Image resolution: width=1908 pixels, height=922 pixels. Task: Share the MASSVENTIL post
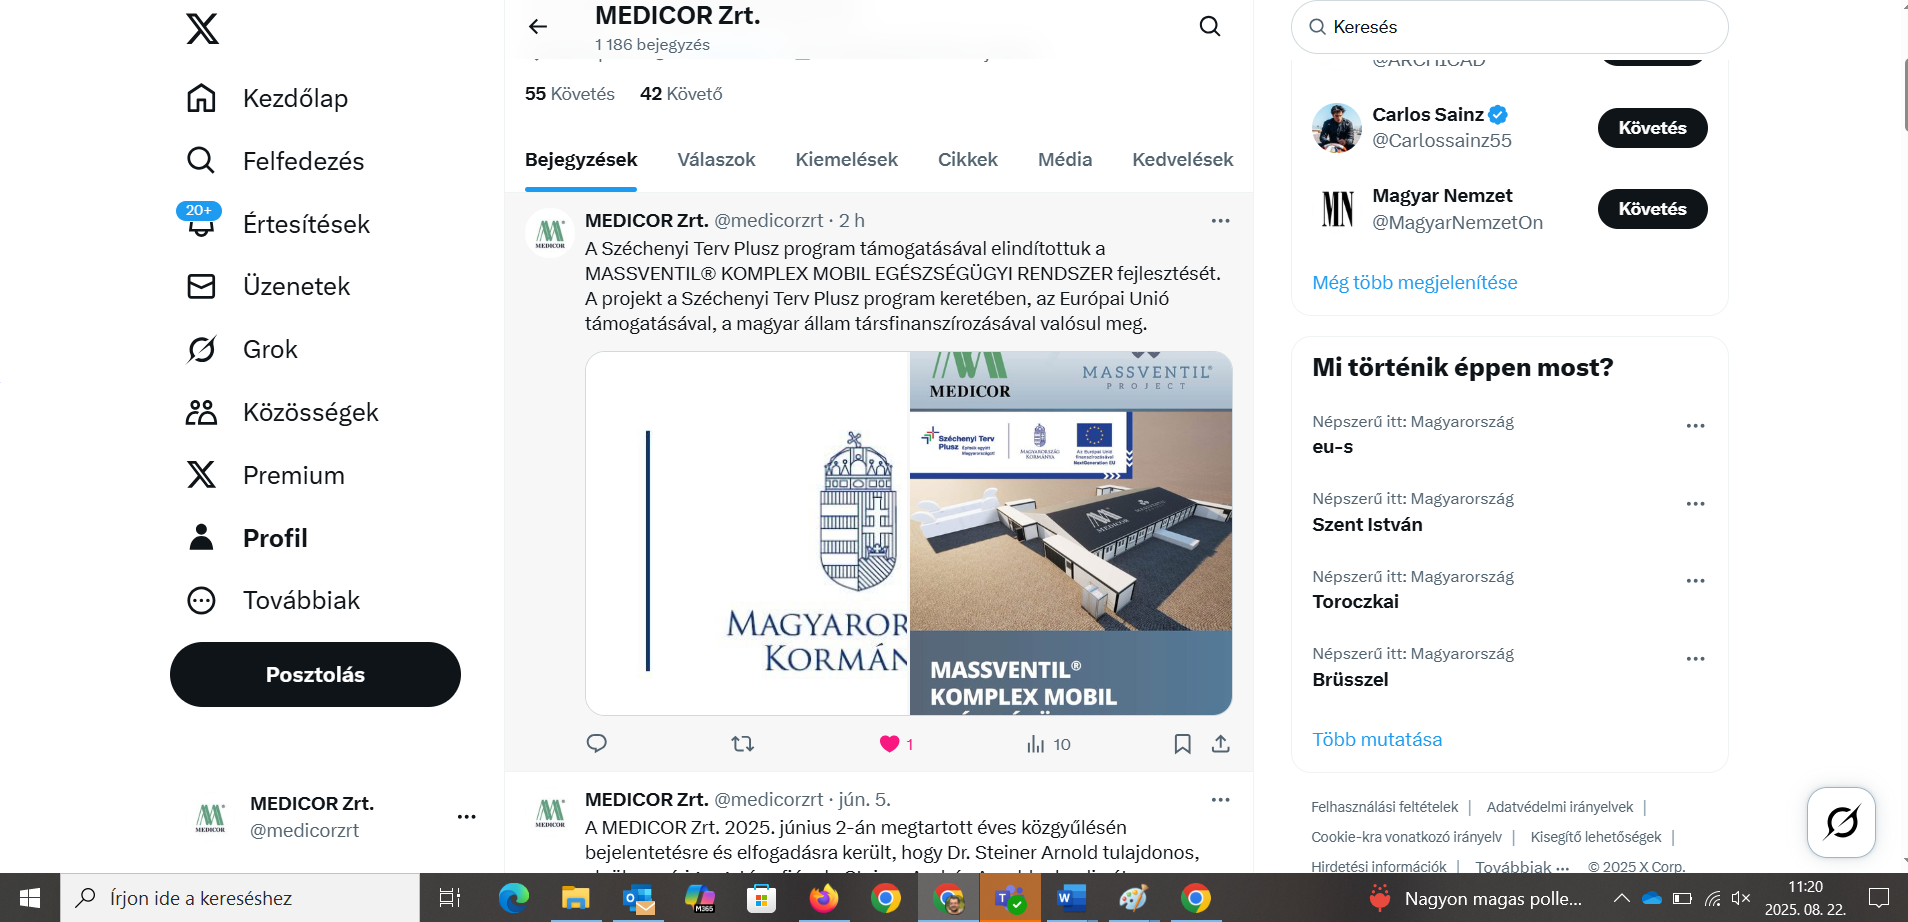click(x=1220, y=743)
